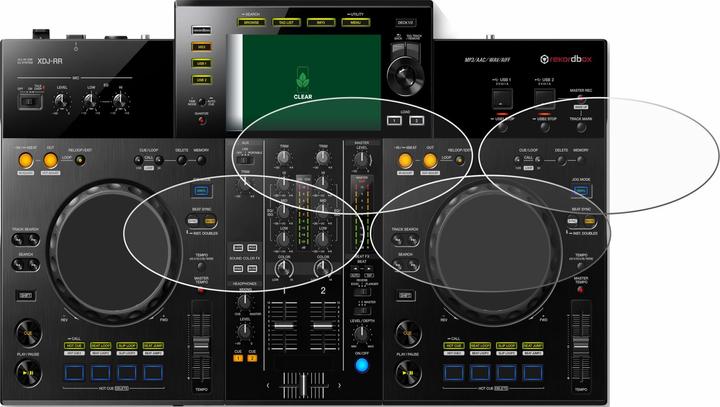Click the BEAT FX LEVEL/DEPTH knob
The image size is (720, 407).
pyautogui.click(x=362, y=334)
